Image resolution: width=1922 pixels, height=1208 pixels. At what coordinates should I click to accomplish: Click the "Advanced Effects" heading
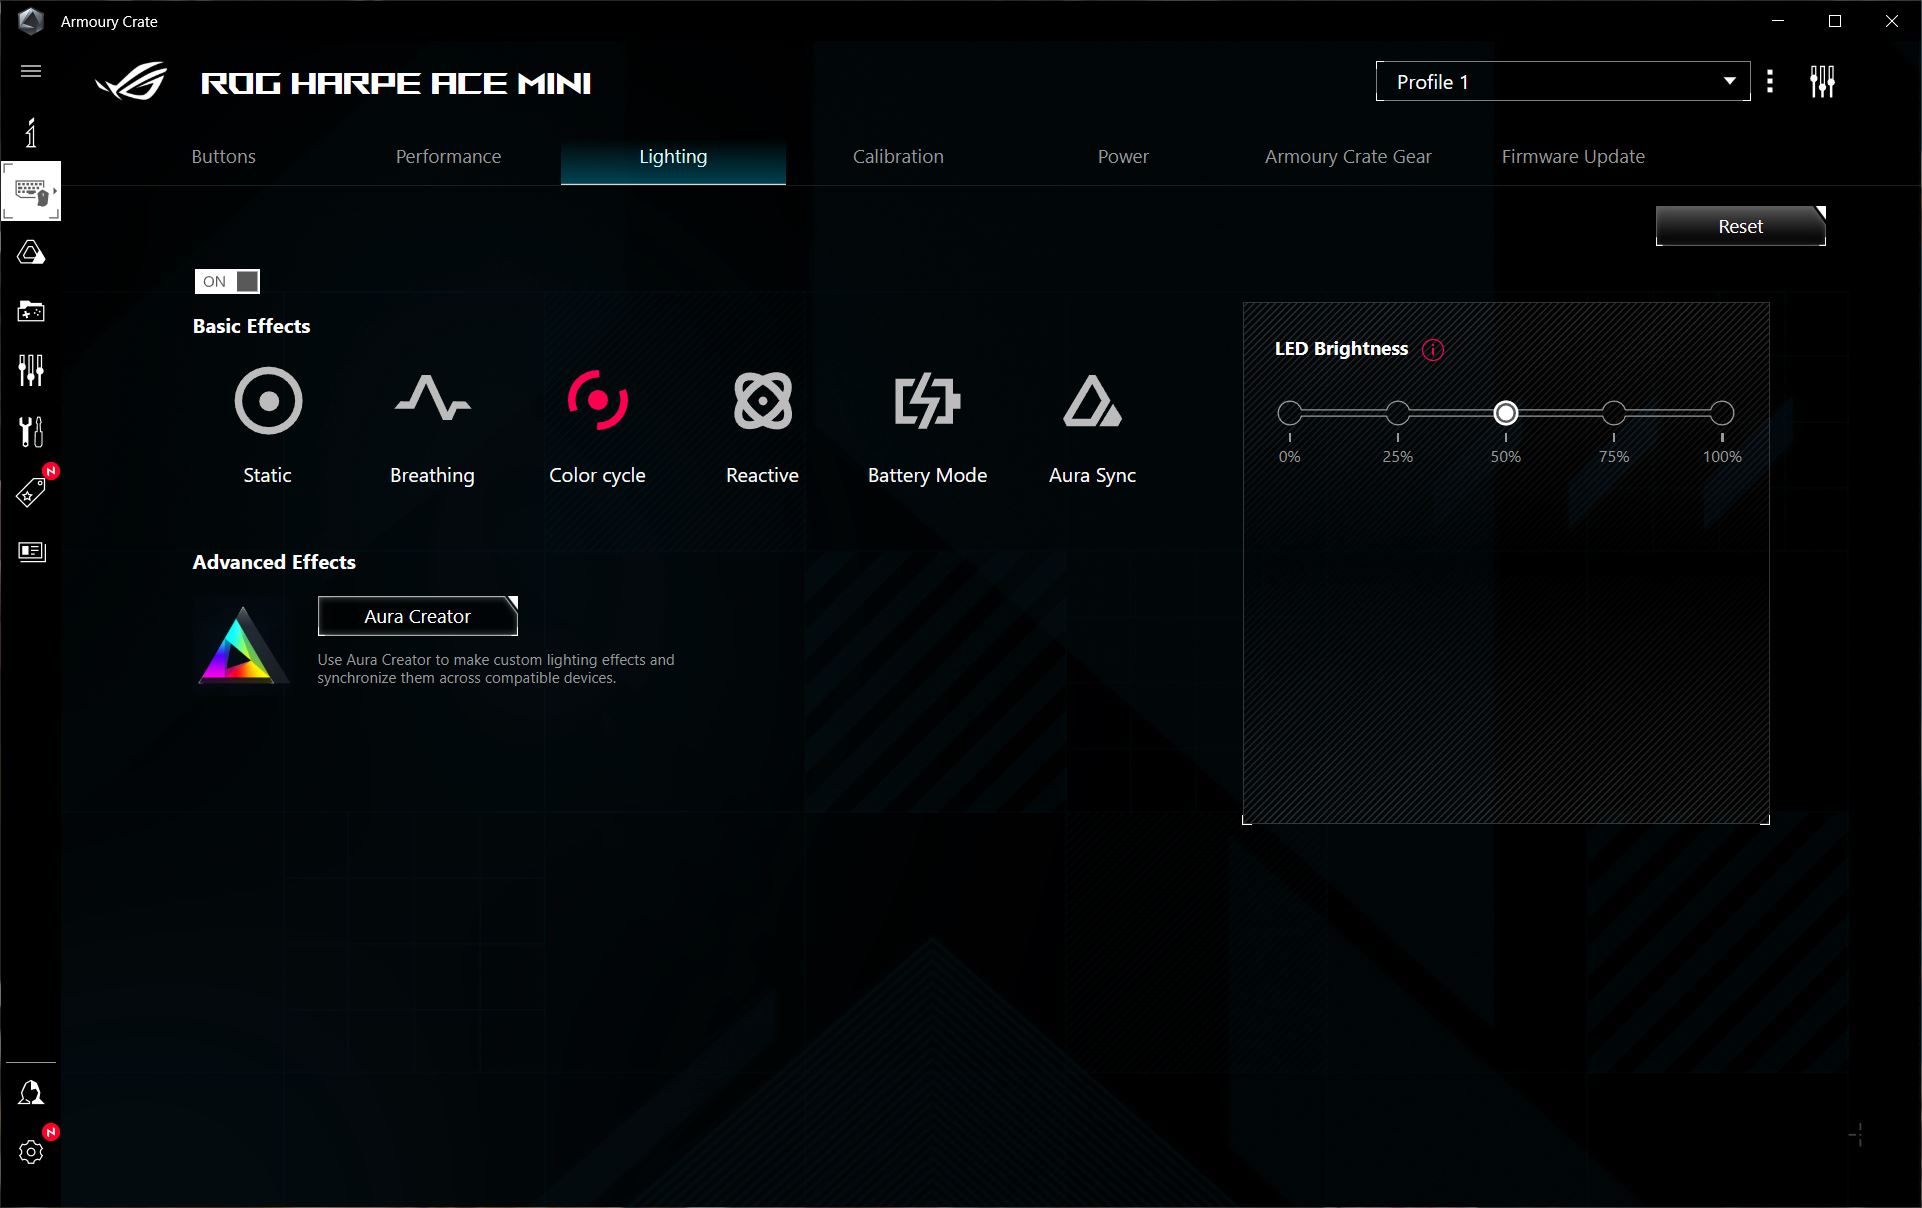(274, 562)
